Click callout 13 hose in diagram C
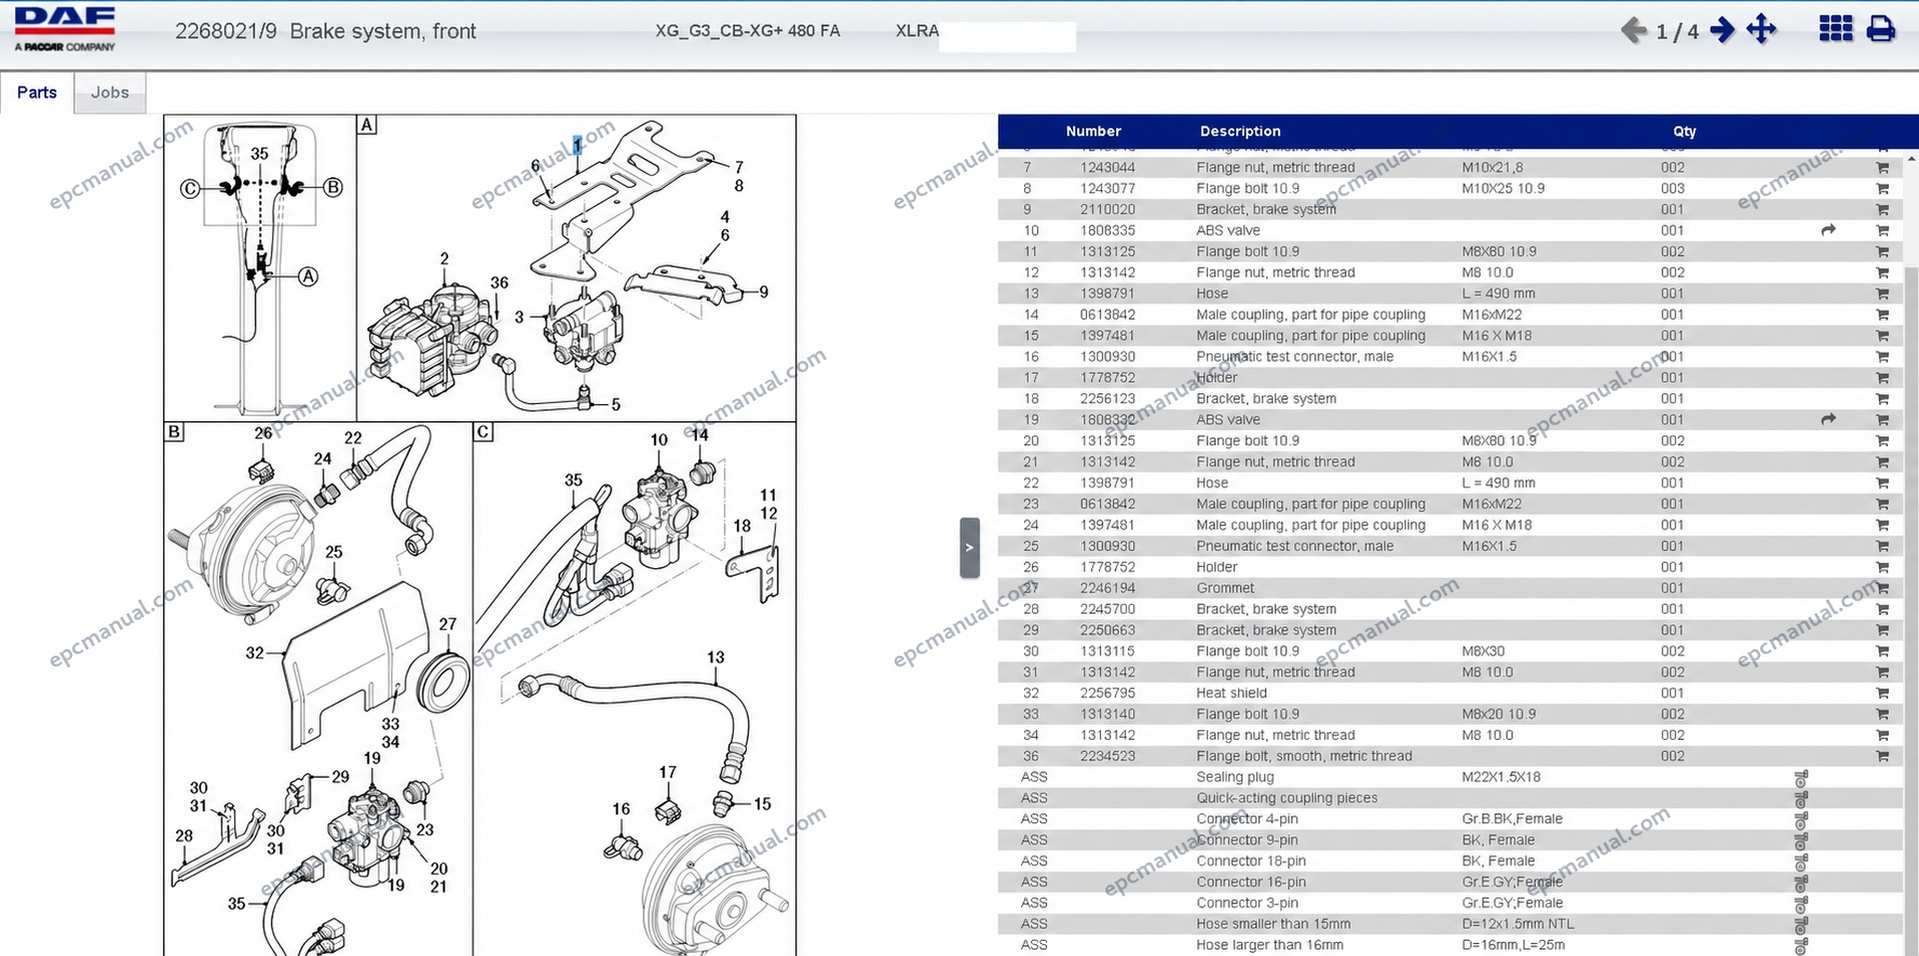This screenshot has height=956, width=1919. click(715, 658)
